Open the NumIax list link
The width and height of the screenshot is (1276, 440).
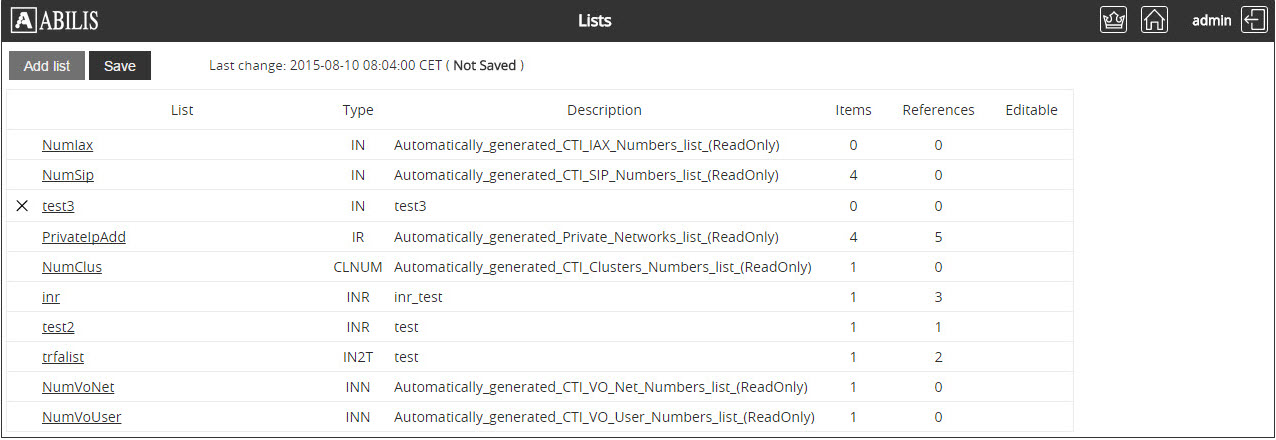coord(67,145)
